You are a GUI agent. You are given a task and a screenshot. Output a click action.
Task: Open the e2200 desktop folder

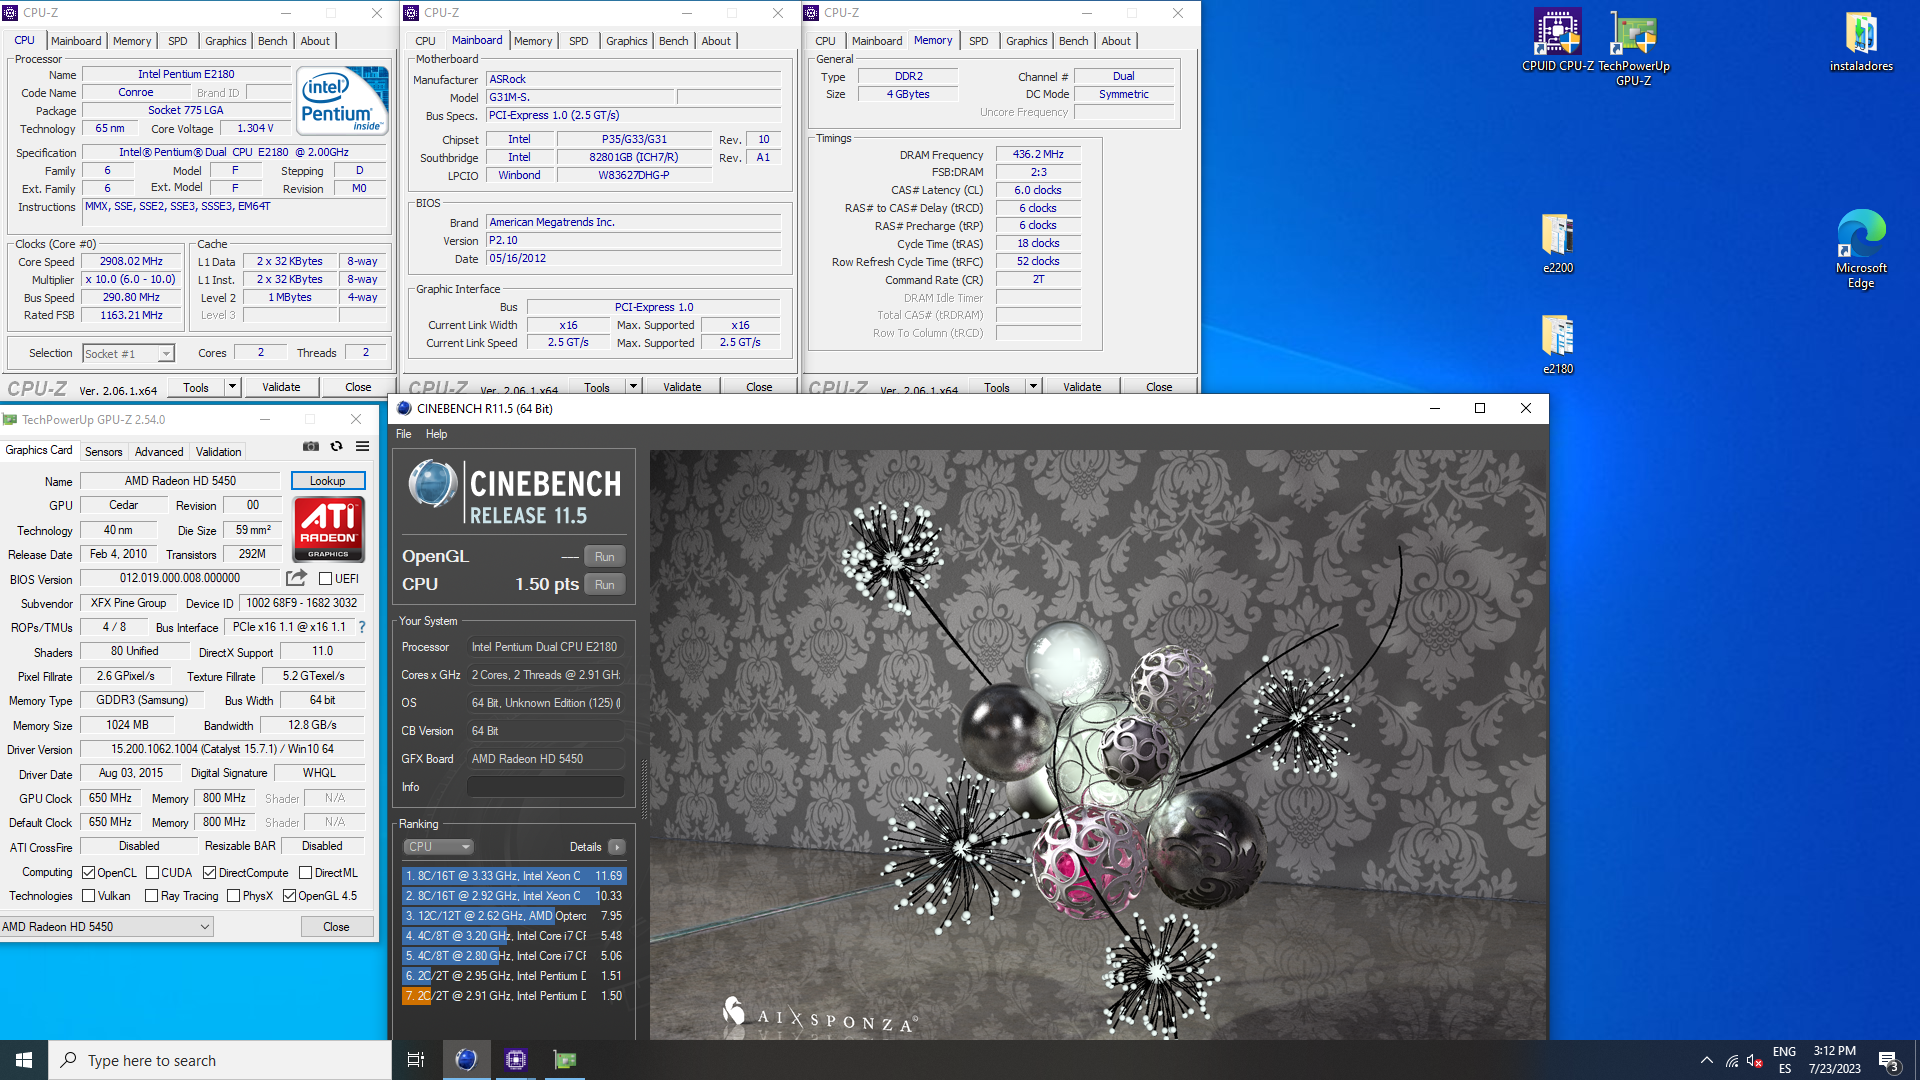[x=1558, y=243]
